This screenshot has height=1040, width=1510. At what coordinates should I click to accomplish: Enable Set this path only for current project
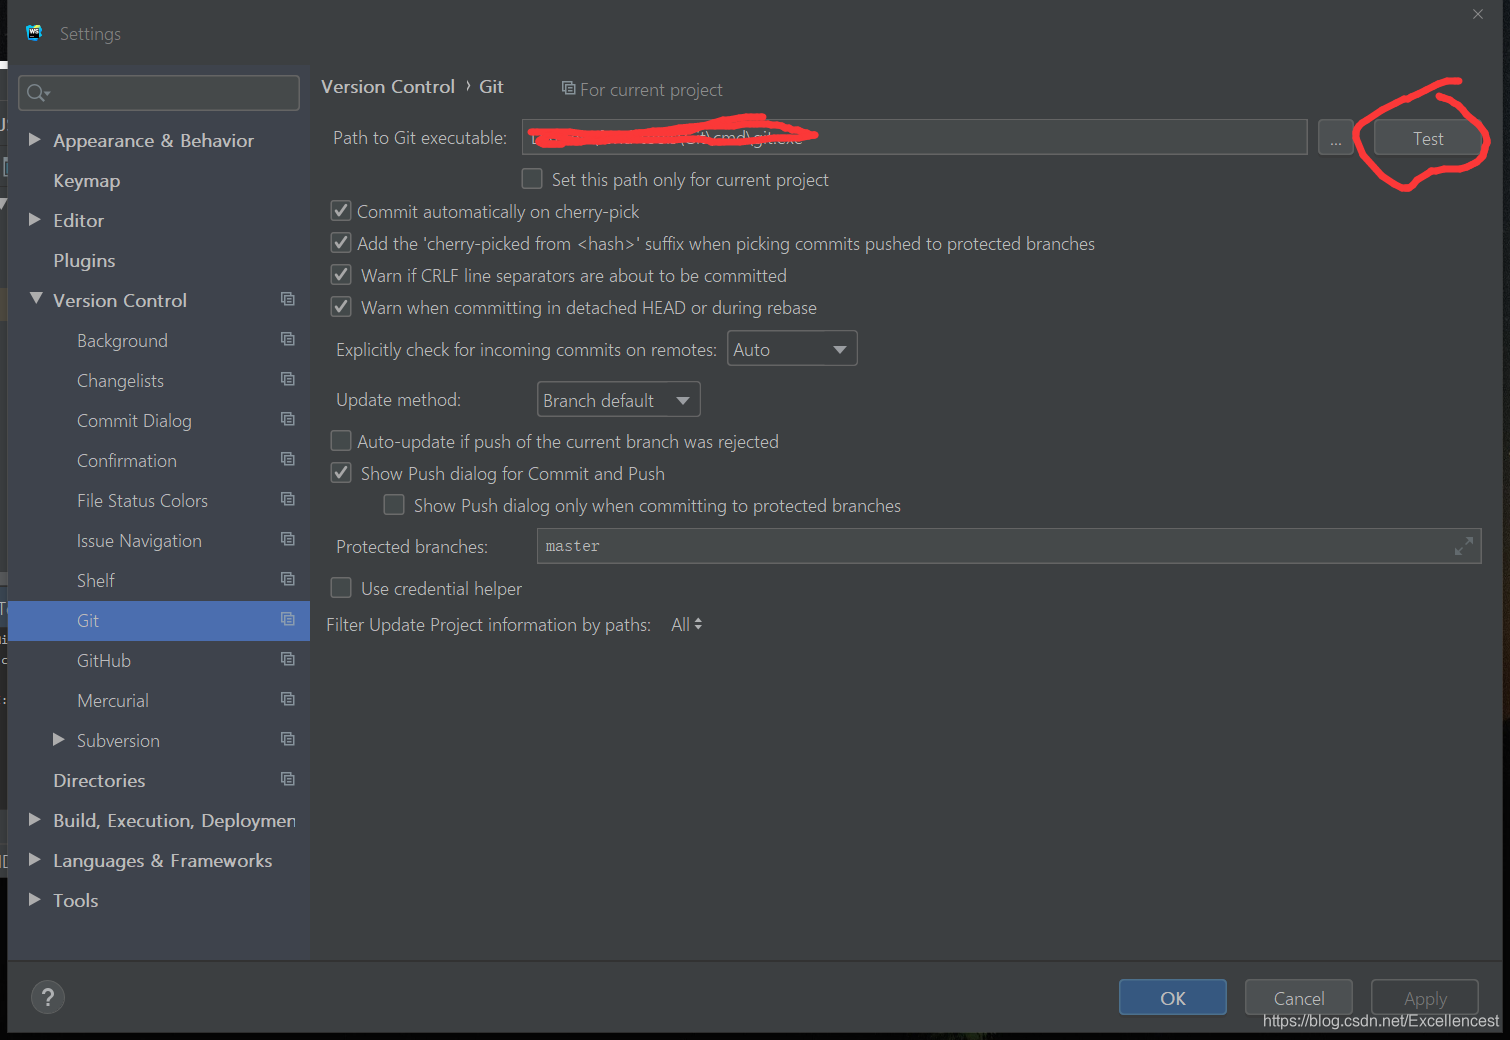[532, 179]
